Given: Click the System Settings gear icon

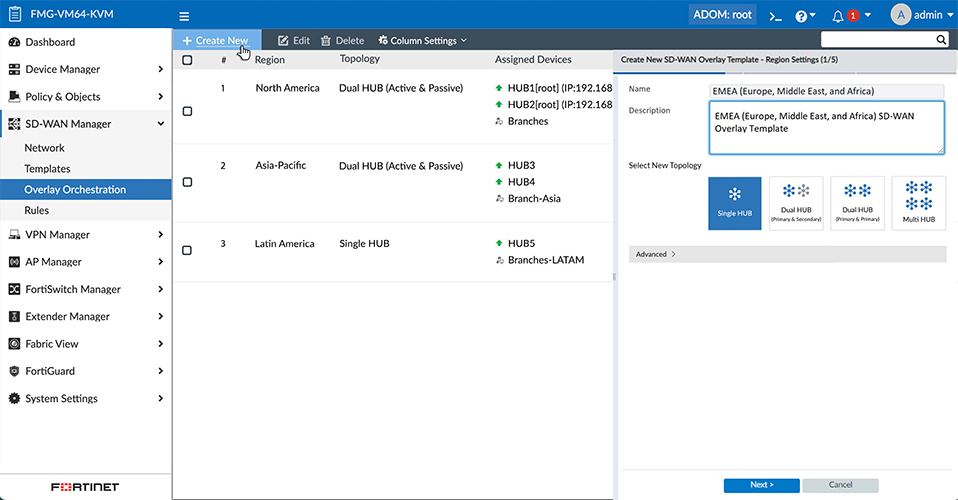Looking at the screenshot, I should pos(14,399).
